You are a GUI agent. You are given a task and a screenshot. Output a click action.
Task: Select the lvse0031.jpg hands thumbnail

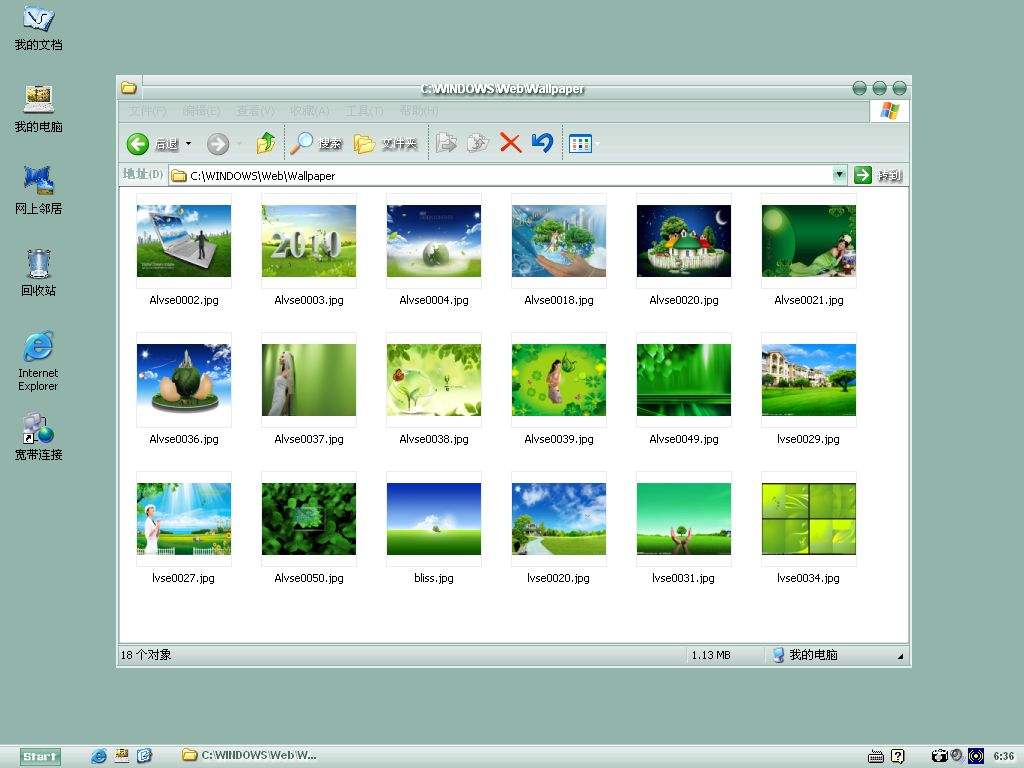[x=684, y=519]
